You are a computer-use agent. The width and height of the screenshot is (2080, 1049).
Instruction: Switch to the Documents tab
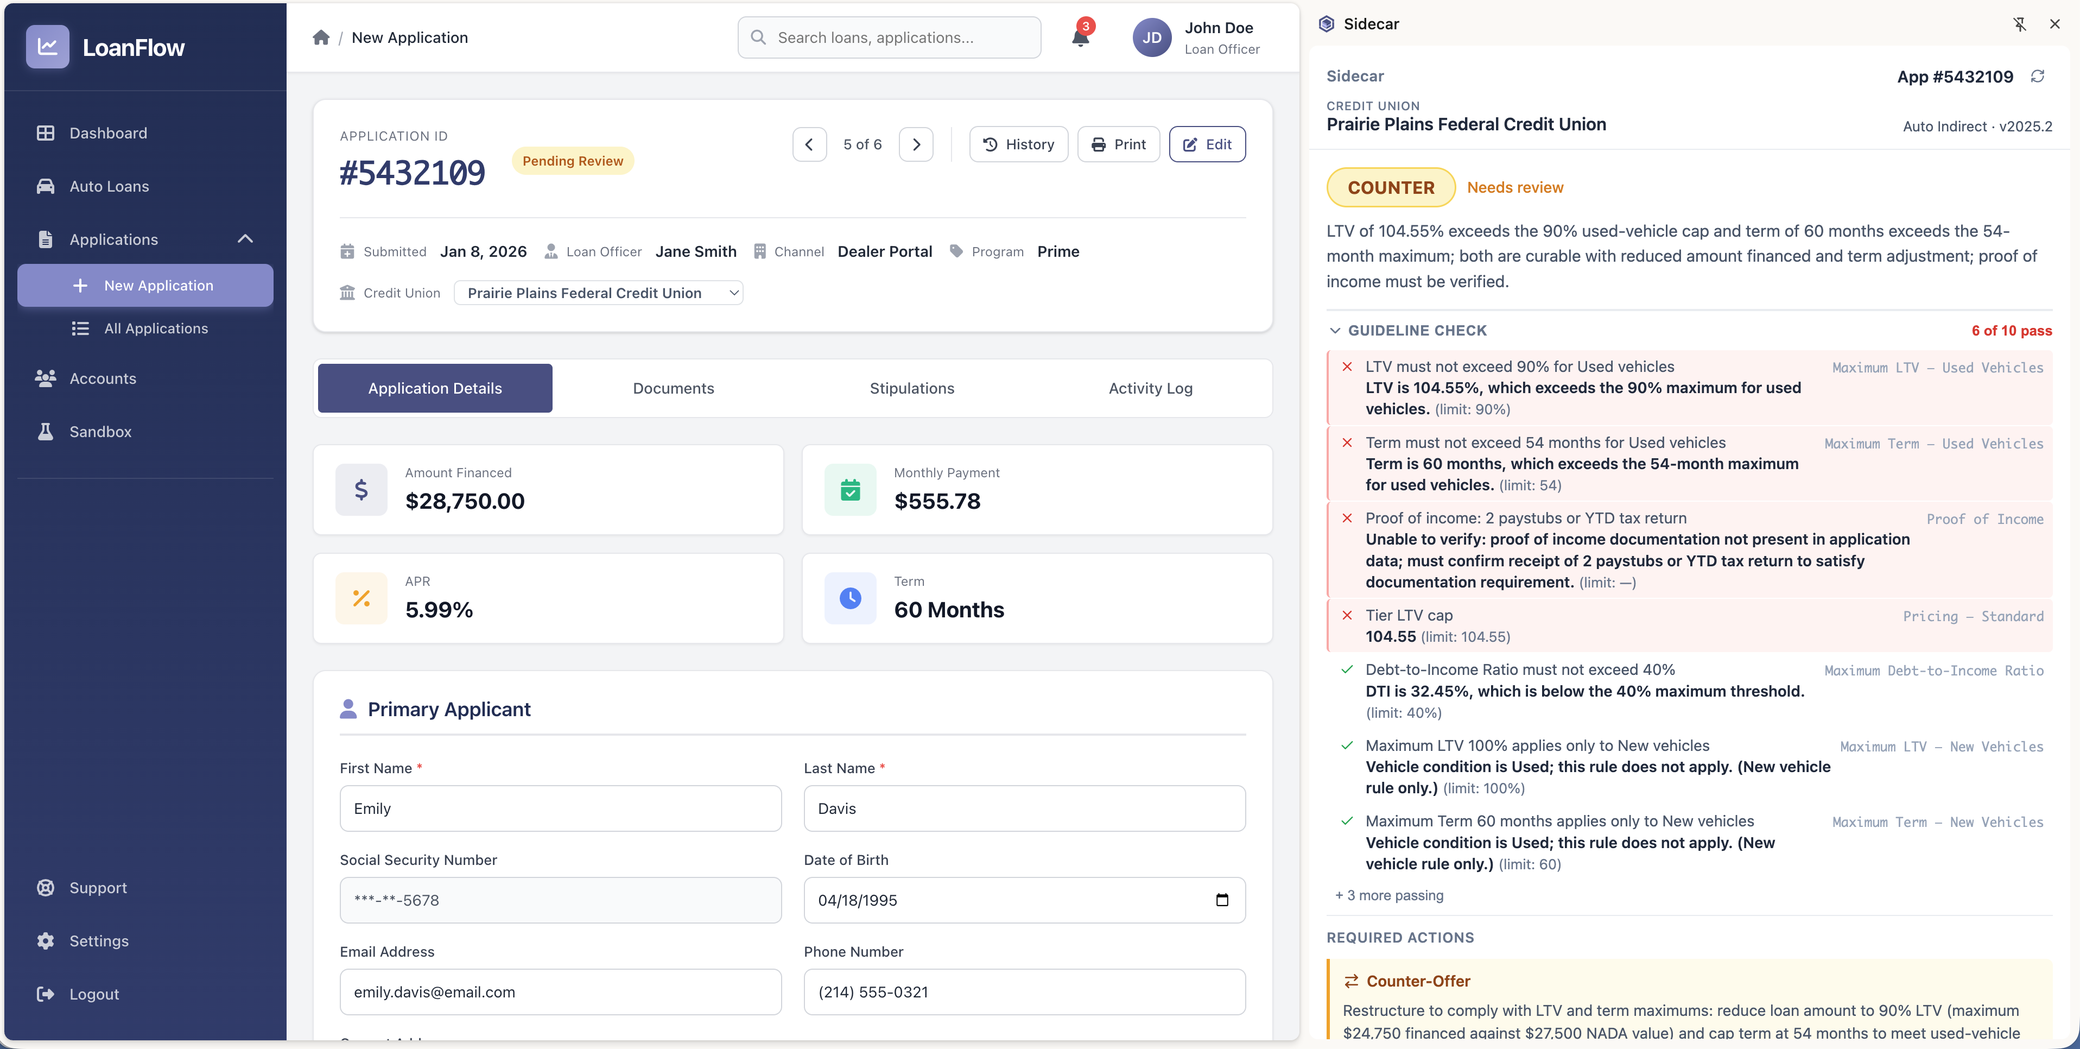673,388
